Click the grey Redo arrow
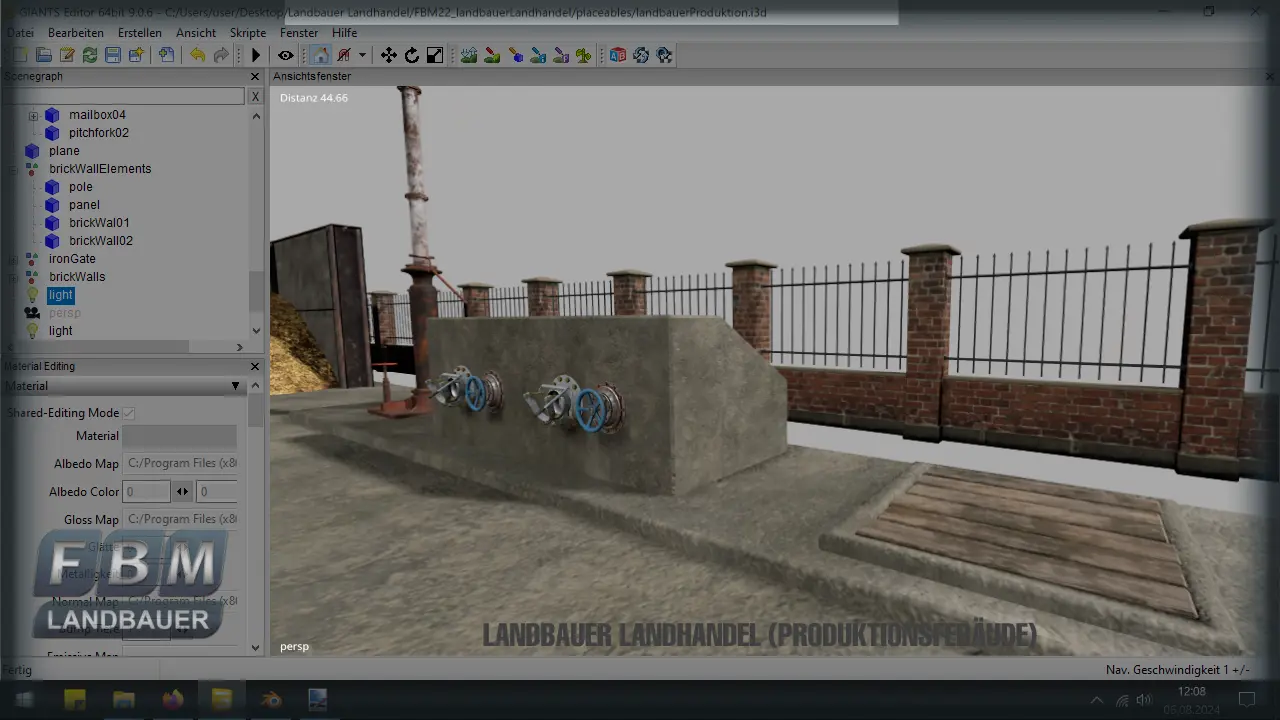1280x720 pixels. point(221,55)
